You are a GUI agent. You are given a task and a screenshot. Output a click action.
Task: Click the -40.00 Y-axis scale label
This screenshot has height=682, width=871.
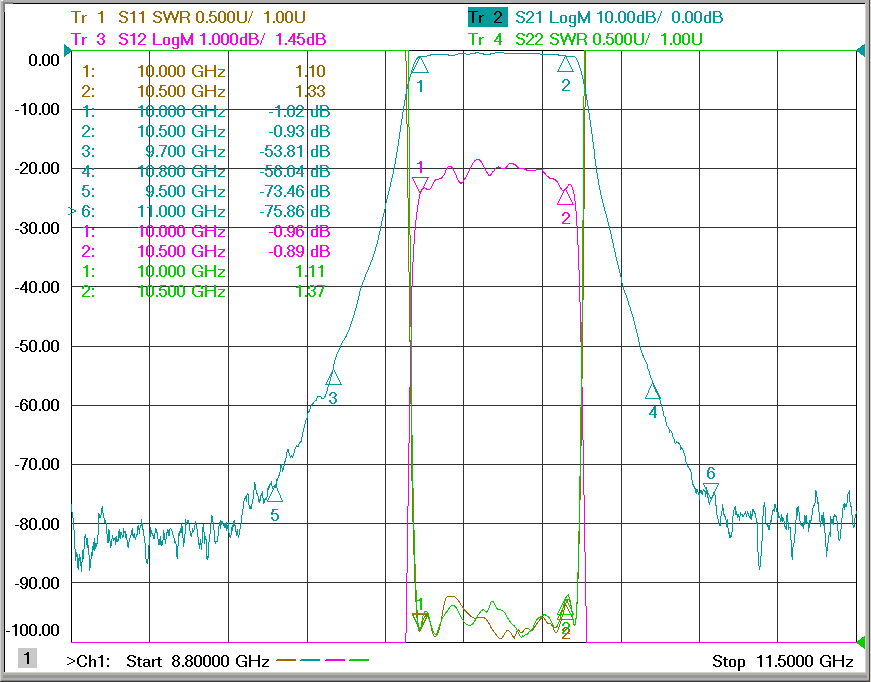tap(37, 287)
